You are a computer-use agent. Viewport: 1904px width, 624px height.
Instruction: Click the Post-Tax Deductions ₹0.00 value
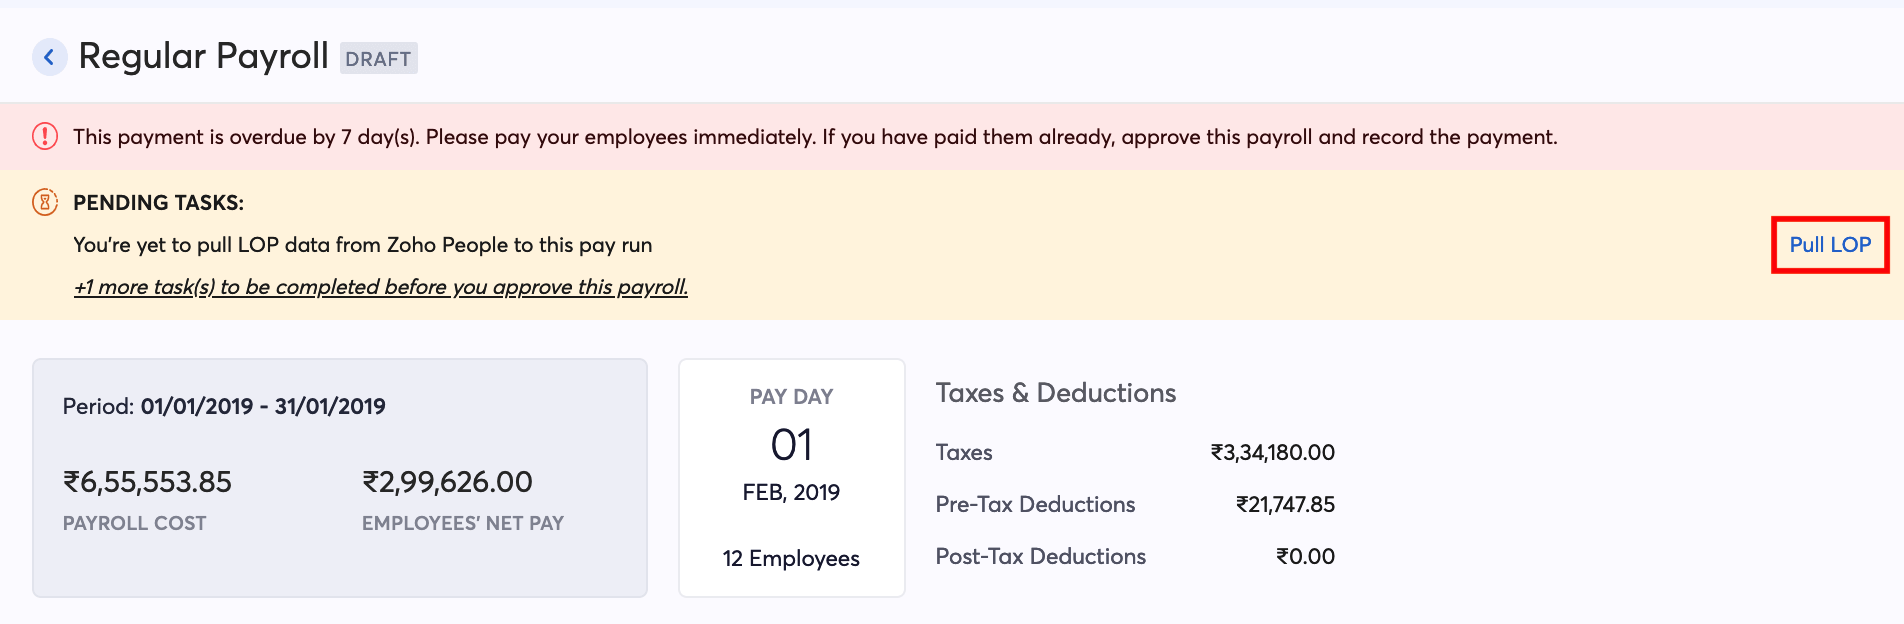pos(1305,556)
